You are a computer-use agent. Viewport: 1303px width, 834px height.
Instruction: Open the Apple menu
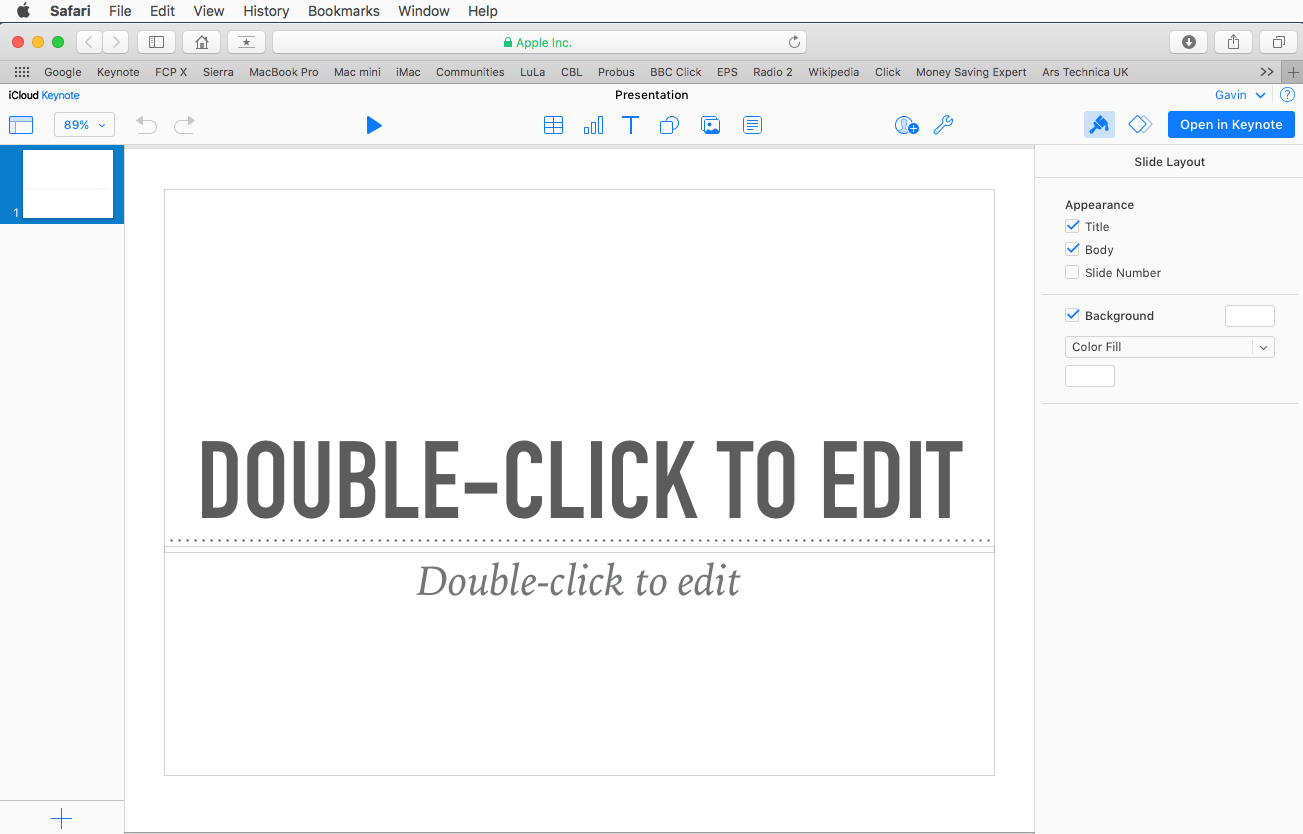point(23,11)
